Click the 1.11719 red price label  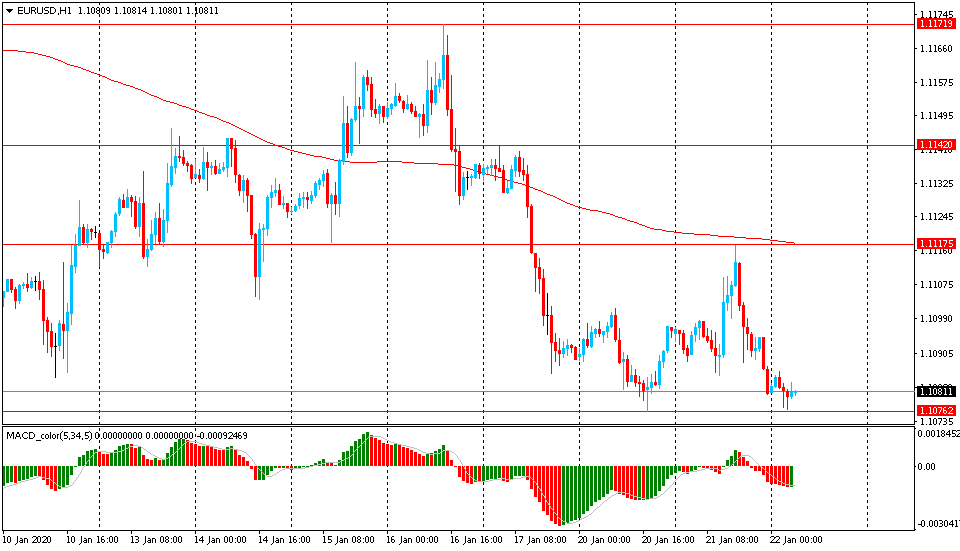point(936,24)
